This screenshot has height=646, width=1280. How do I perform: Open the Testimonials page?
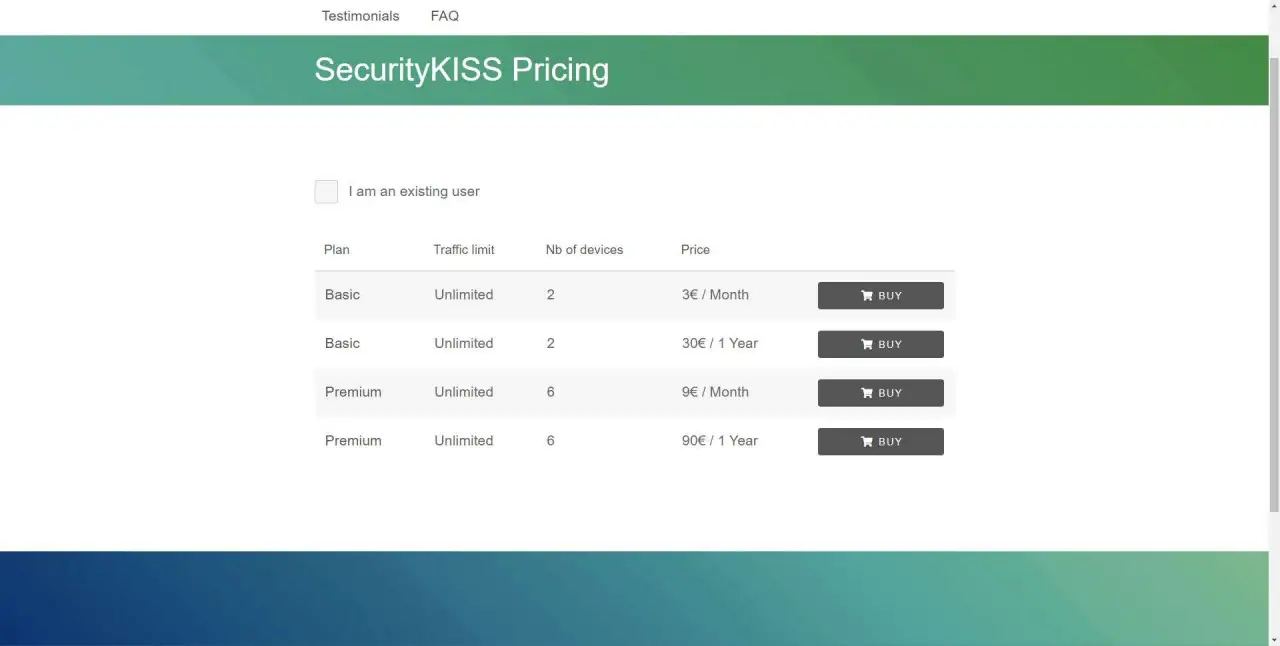(x=360, y=16)
